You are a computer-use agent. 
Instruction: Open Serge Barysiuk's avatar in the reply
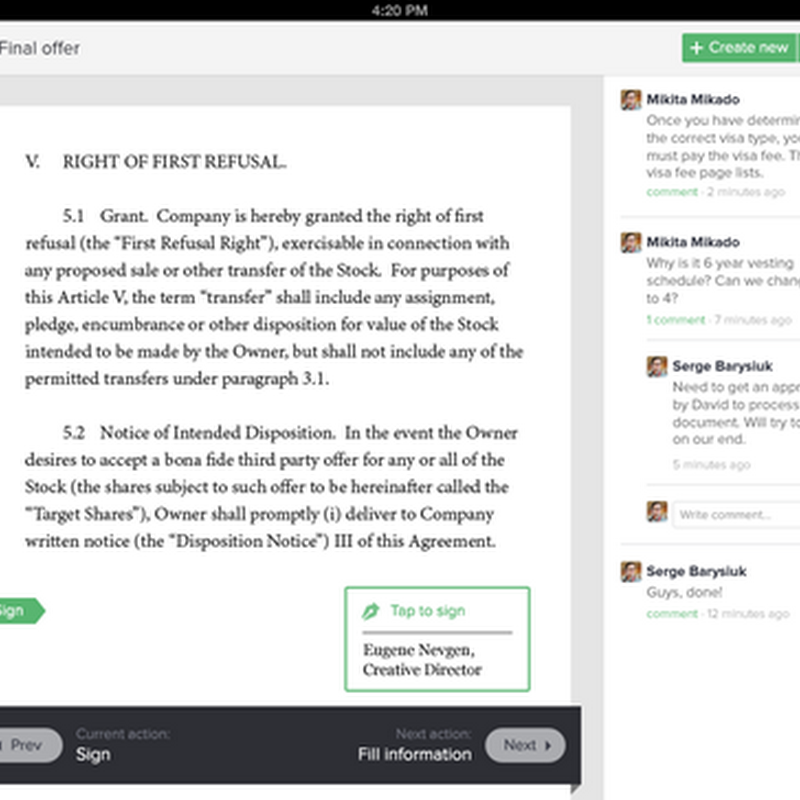point(657,366)
